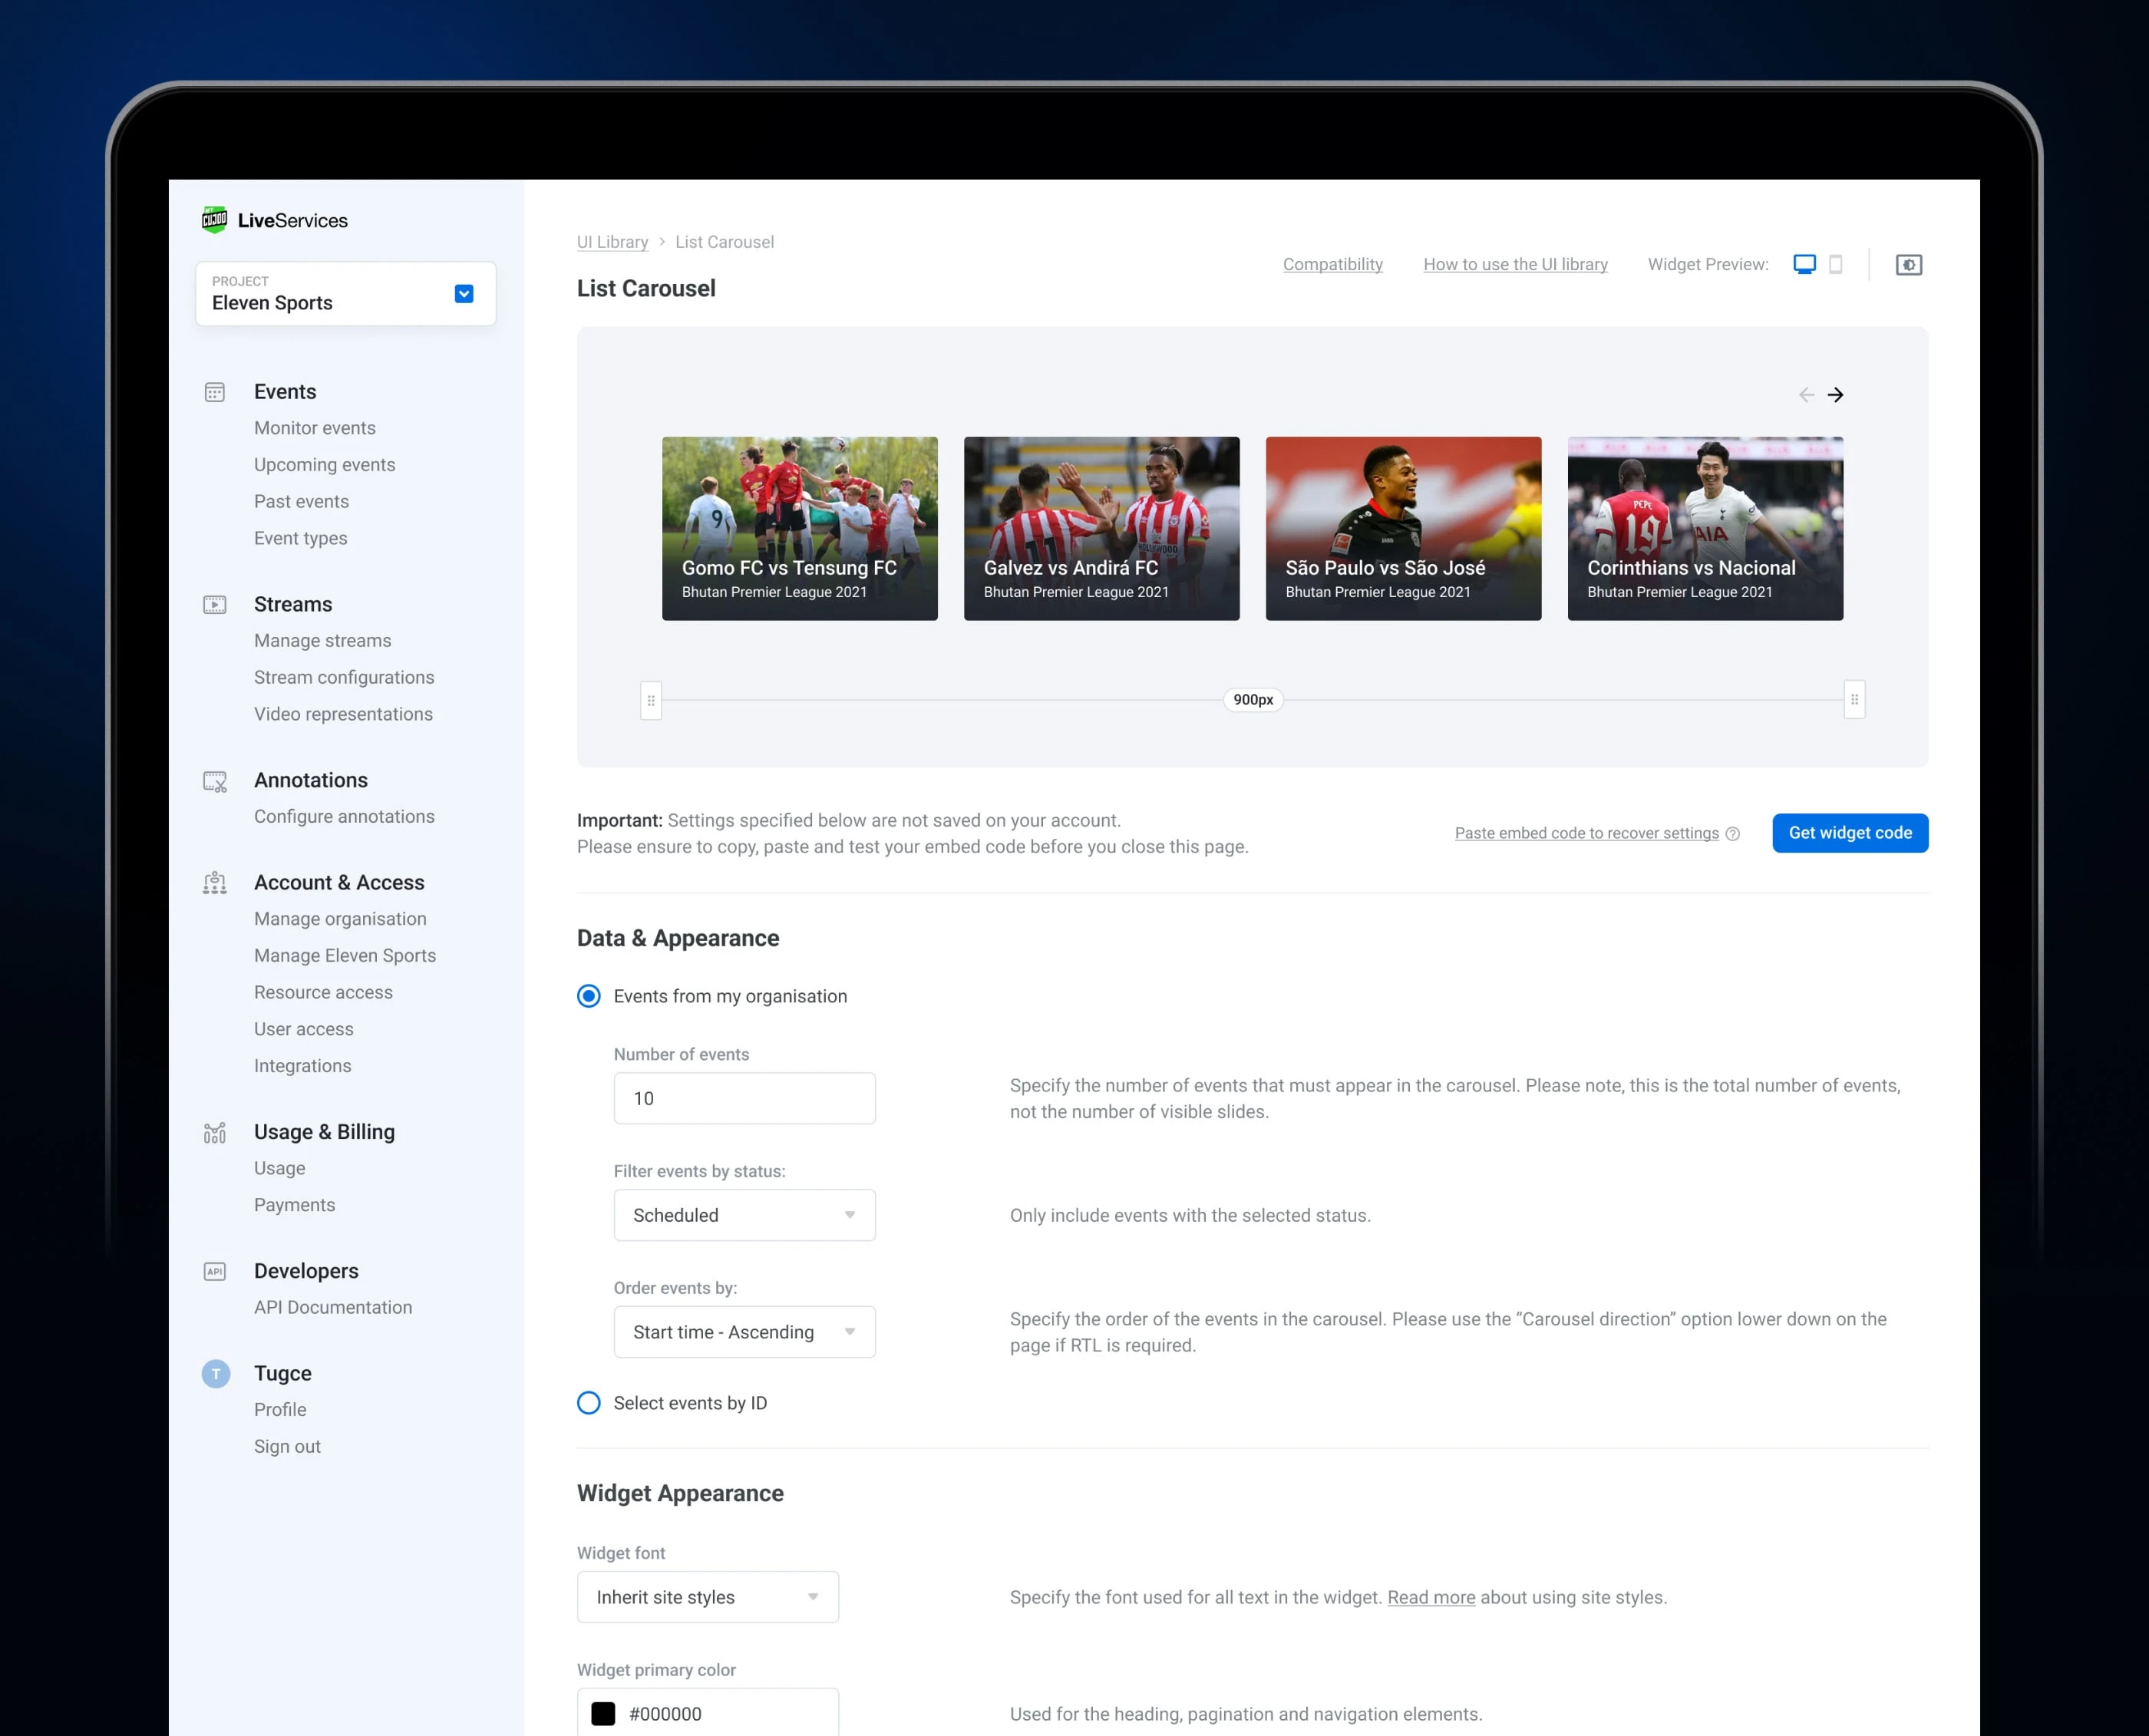Go to Manage streams in sidebar
The height and width of the screenshot is (1736, 2149).
click(322, 641)
